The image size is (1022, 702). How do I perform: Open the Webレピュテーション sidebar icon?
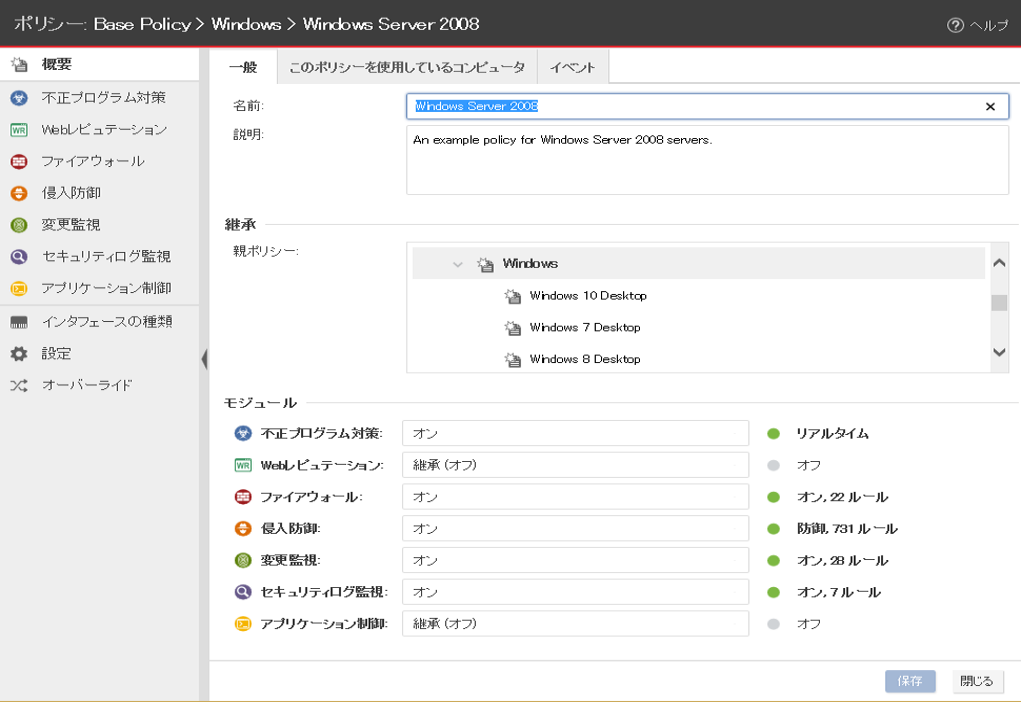19,130
